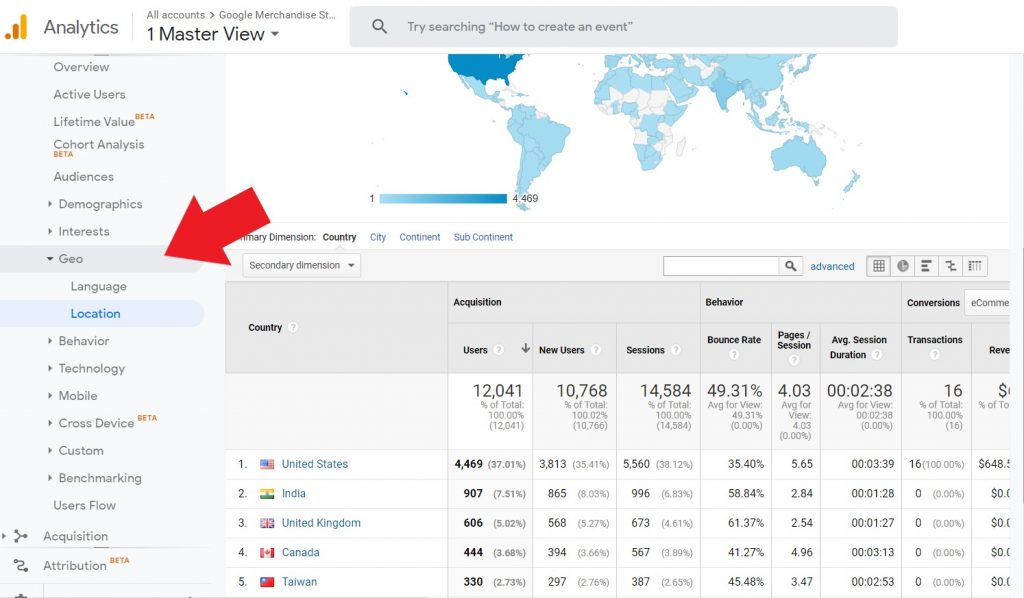1024x598 pixels.
Task: Open the Taiwan country link
Action: (x=299, y=582)
